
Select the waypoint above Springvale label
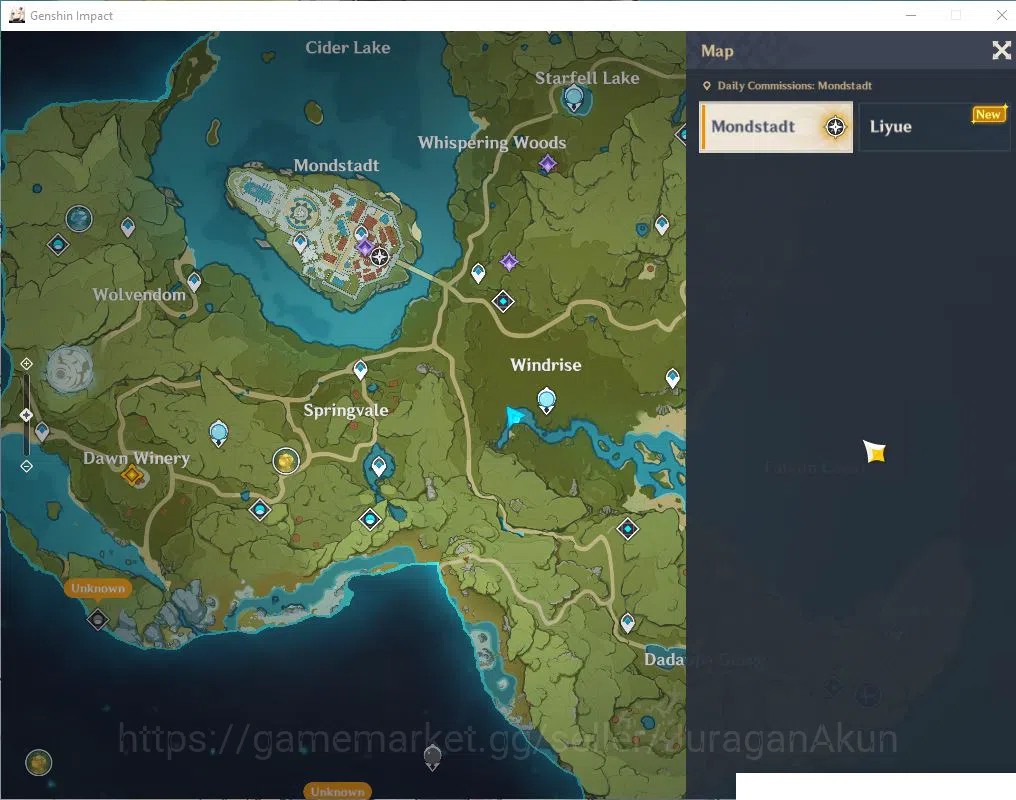360,370
